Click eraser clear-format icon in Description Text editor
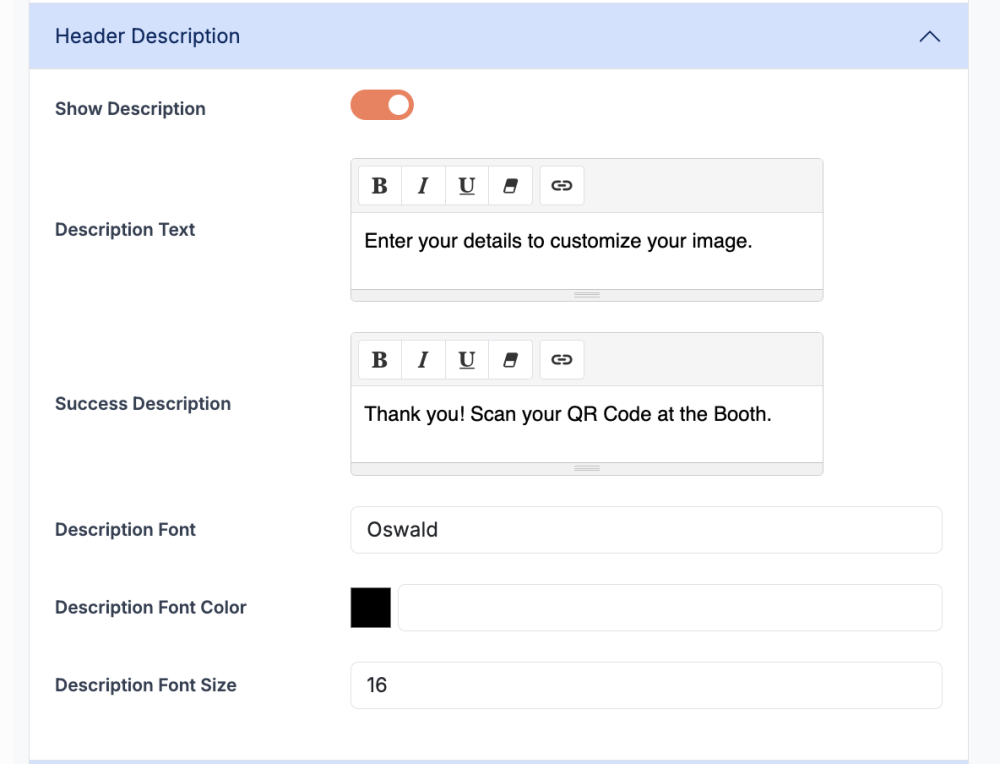This screenshot has height=764, width=1000. click(510, 186)
